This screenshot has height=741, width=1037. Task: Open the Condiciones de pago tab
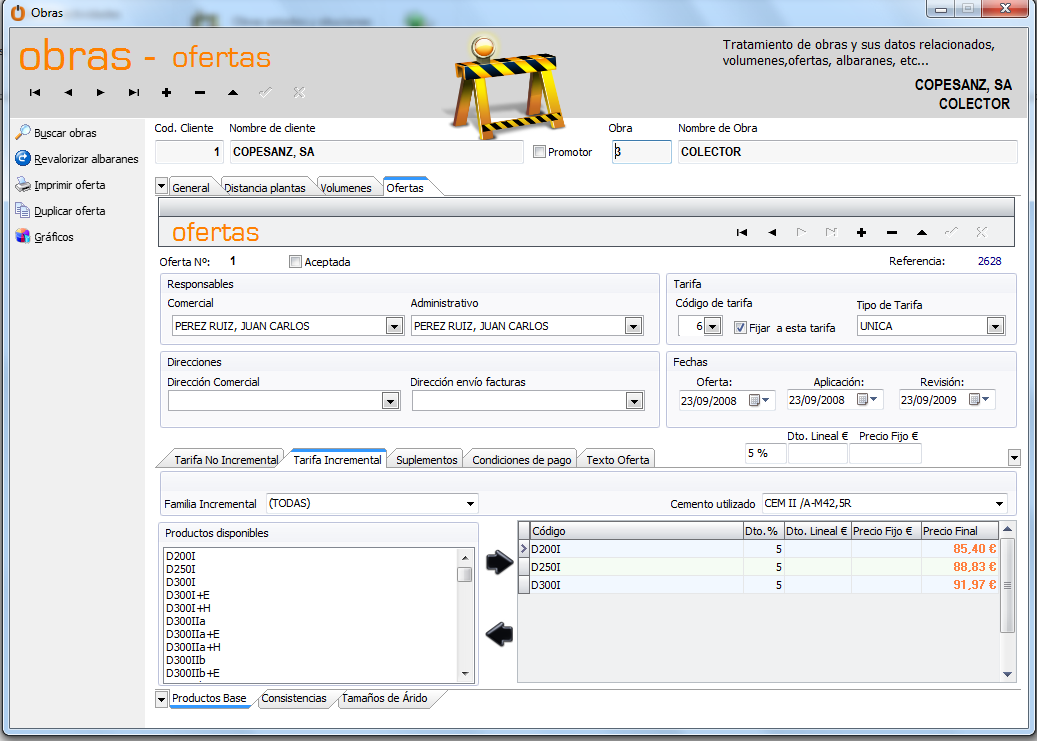pyautogui.click(x=521, y=460)
